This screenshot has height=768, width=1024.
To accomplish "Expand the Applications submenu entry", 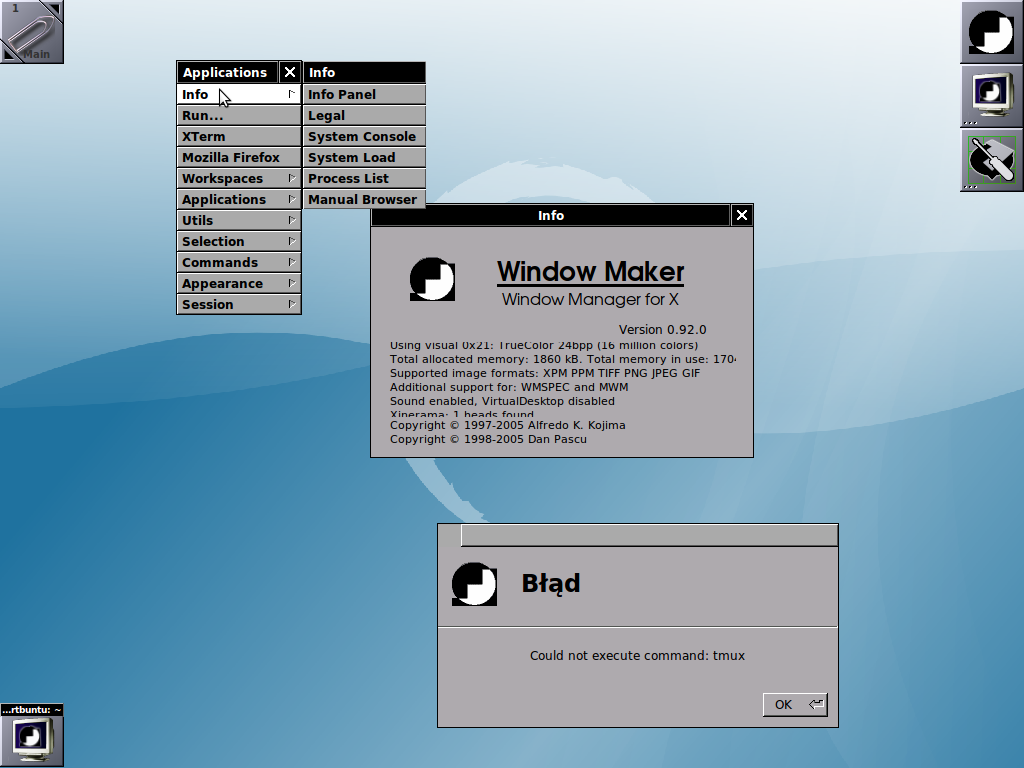I will coord(238,199).
